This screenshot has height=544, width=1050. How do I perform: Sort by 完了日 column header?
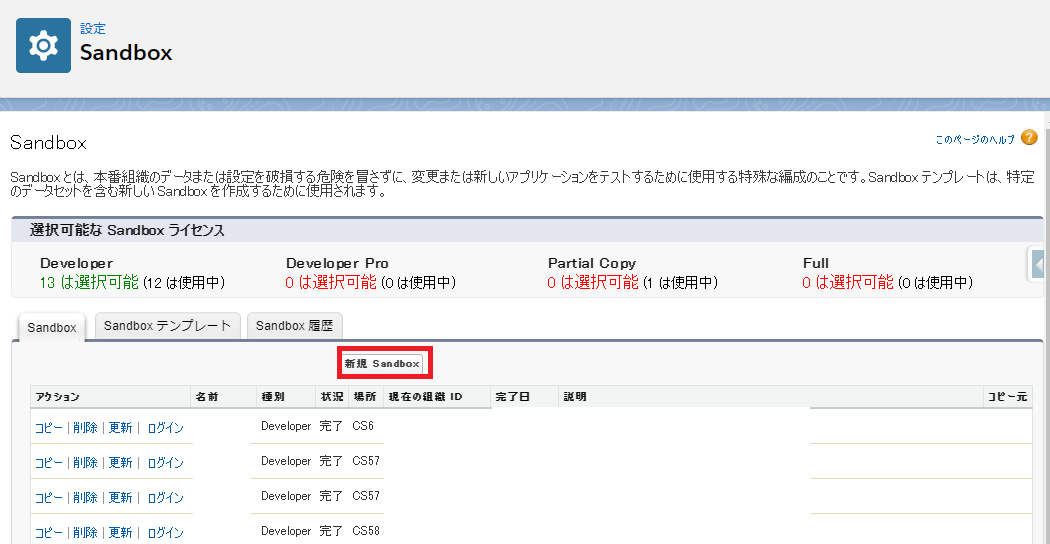tap(524, 397)
